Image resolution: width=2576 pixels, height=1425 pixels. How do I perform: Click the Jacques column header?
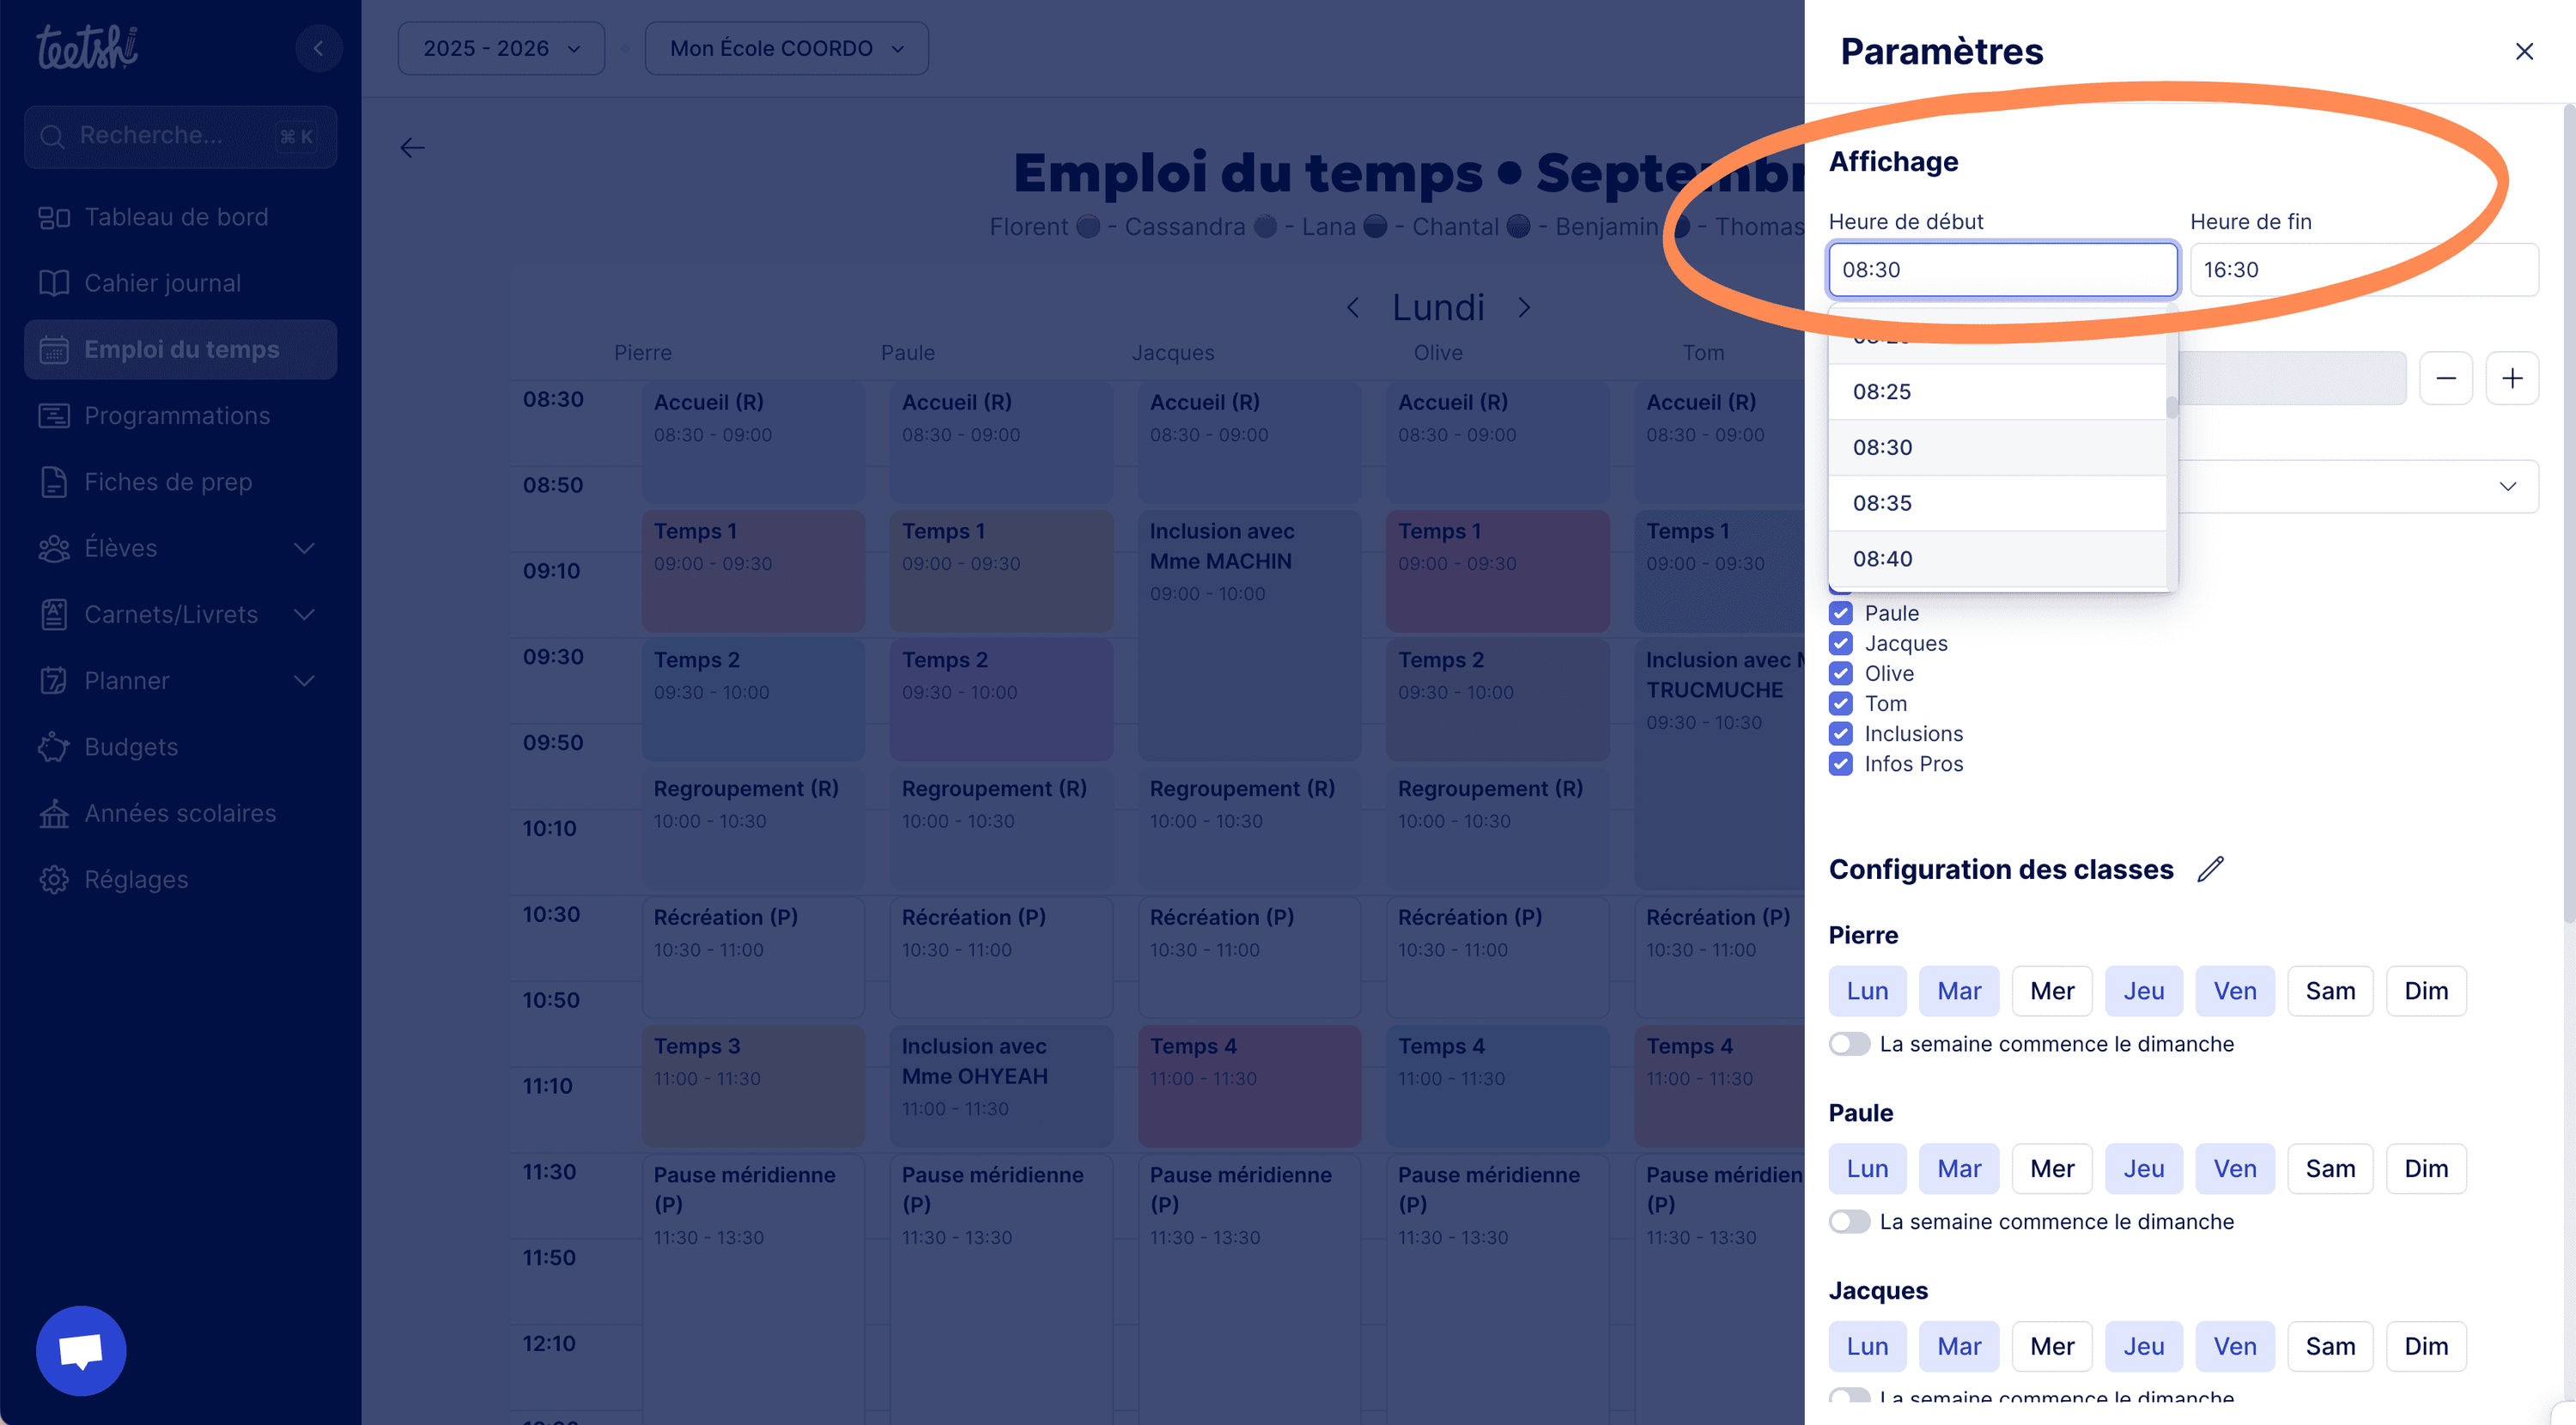coord(1172,352)
